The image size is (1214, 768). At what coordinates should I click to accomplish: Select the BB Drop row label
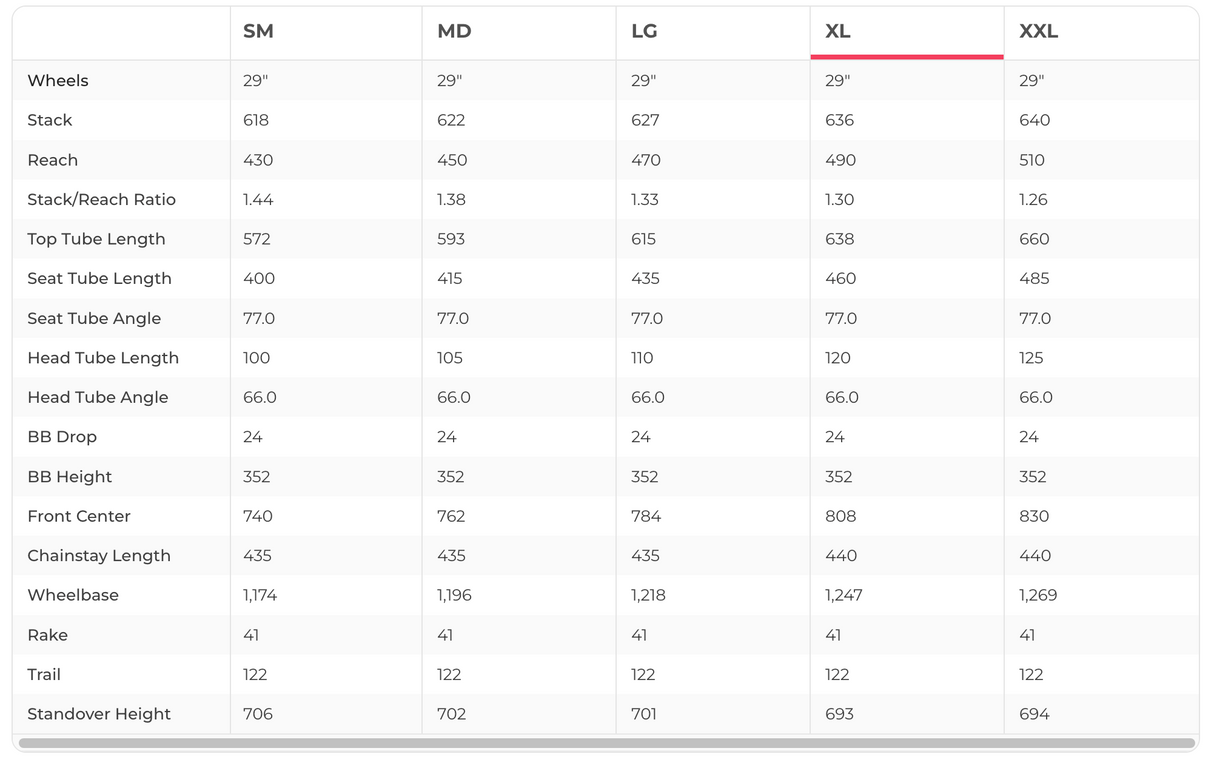pyautogui.click(x=62, y=437)
